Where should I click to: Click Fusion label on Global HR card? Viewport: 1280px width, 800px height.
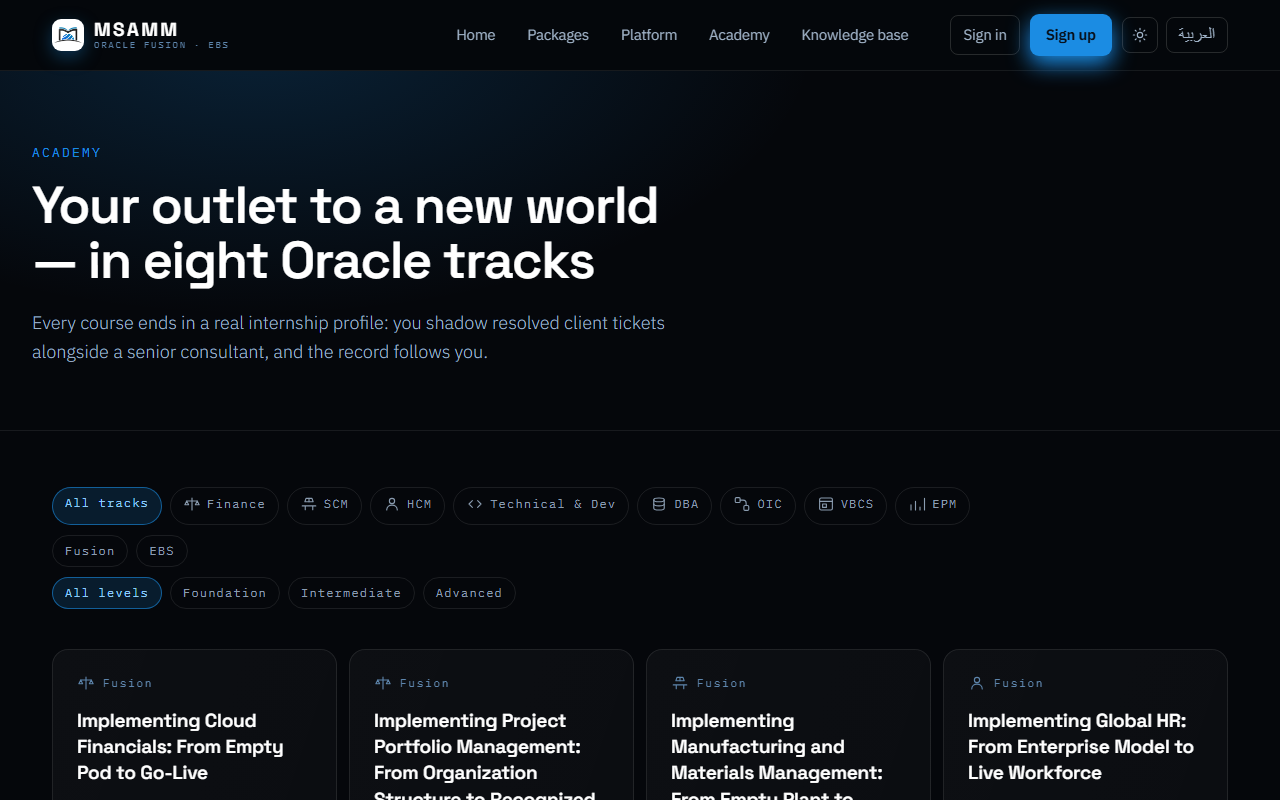1018,683
